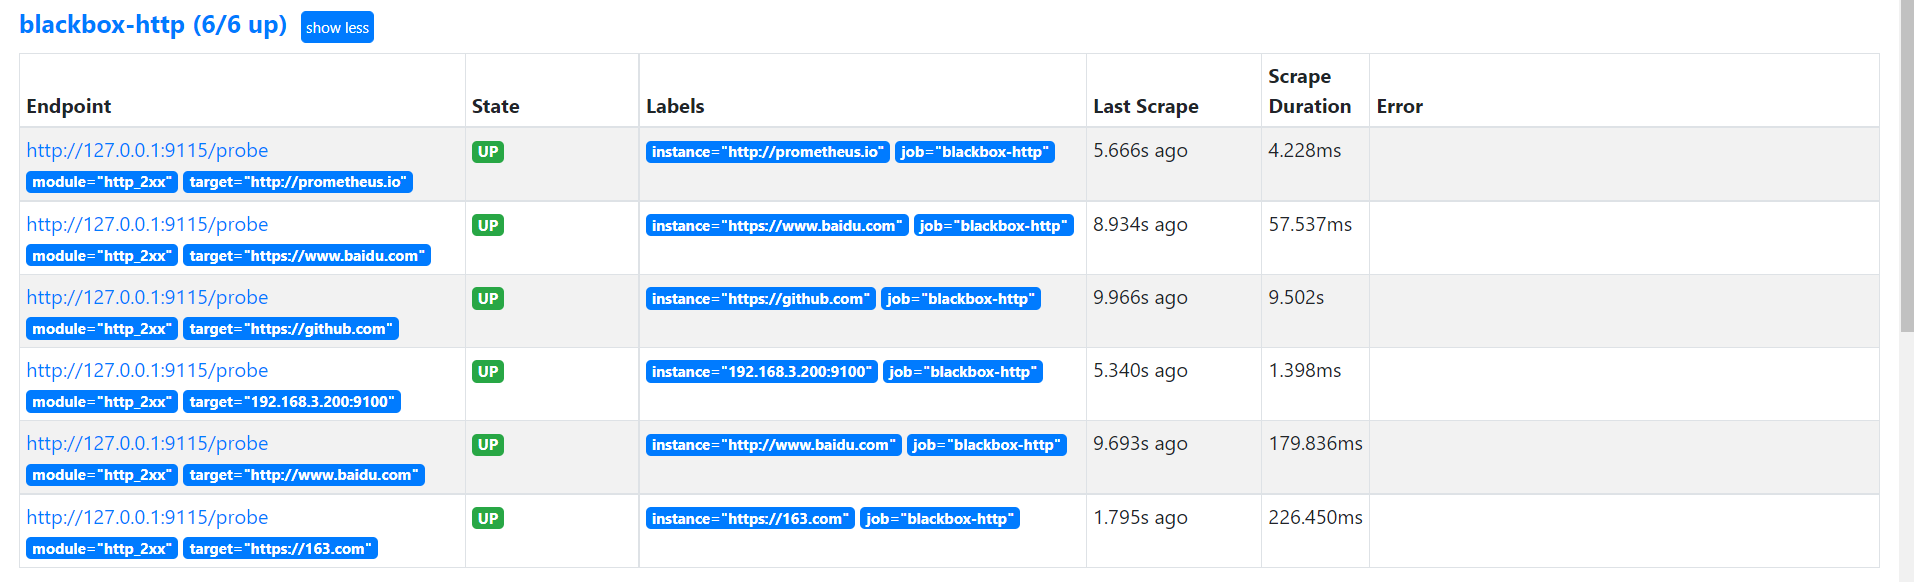Click the vertical page scrollbar thumb
1914x582 pixels.
(x=1906, y=165)
